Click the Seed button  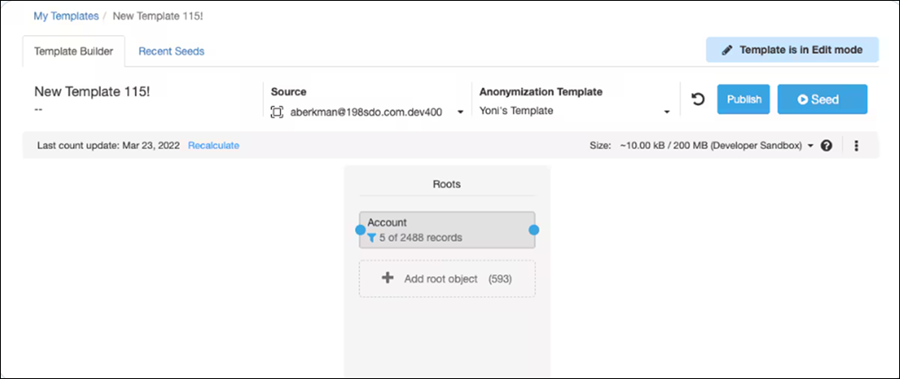point(822,99)
